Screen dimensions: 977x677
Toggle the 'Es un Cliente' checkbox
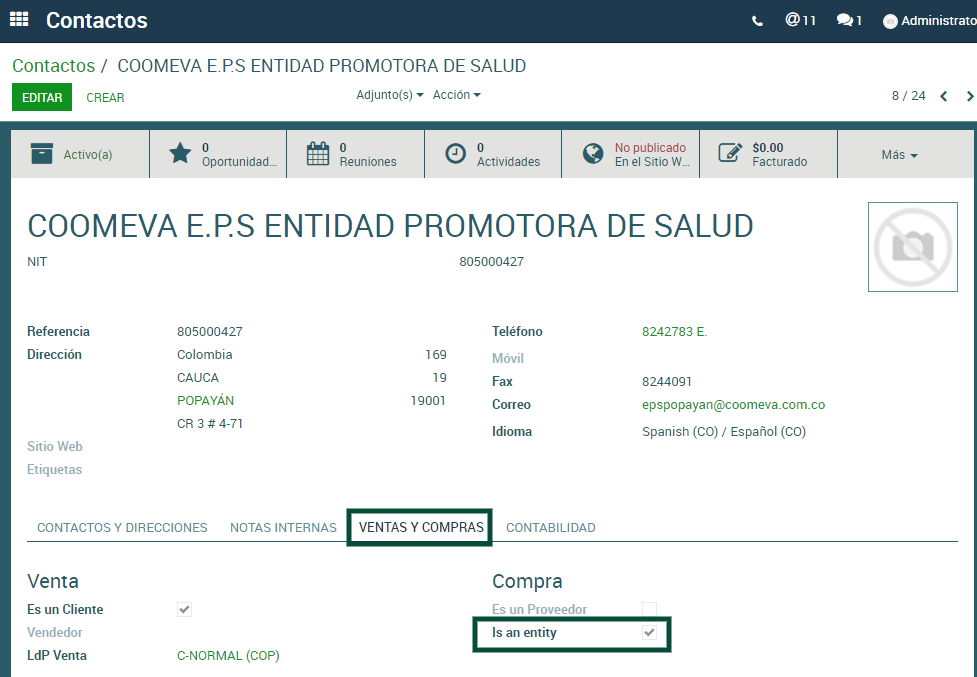184,609
